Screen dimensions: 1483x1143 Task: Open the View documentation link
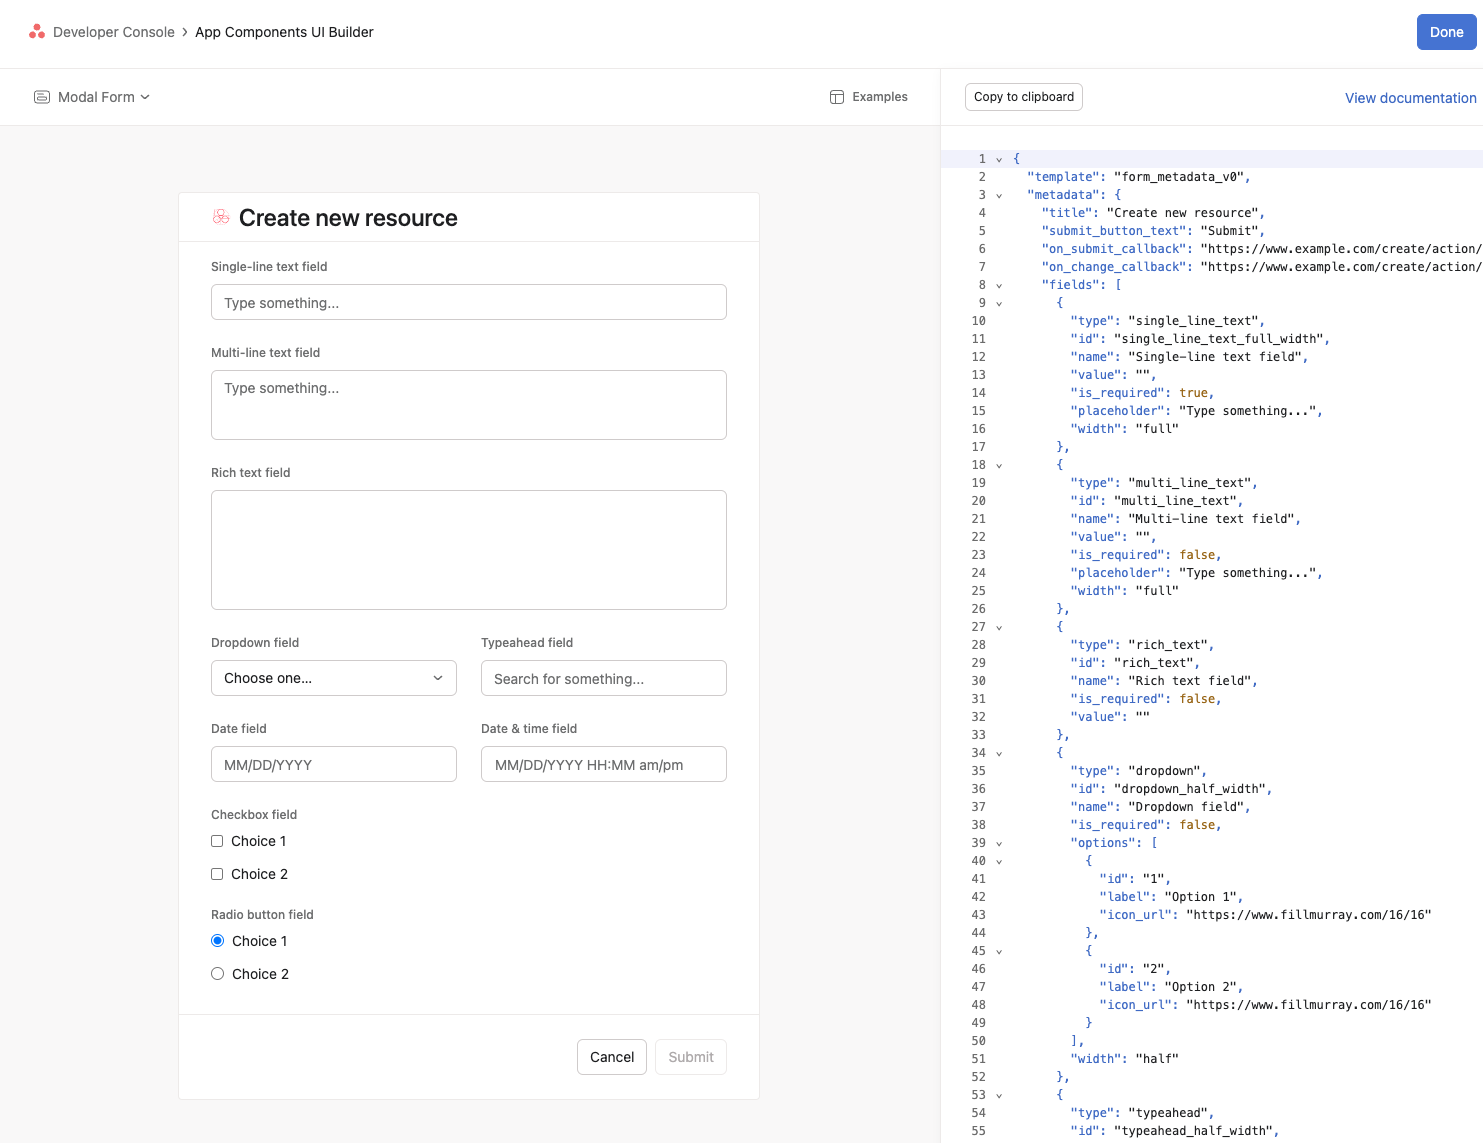1410,98
